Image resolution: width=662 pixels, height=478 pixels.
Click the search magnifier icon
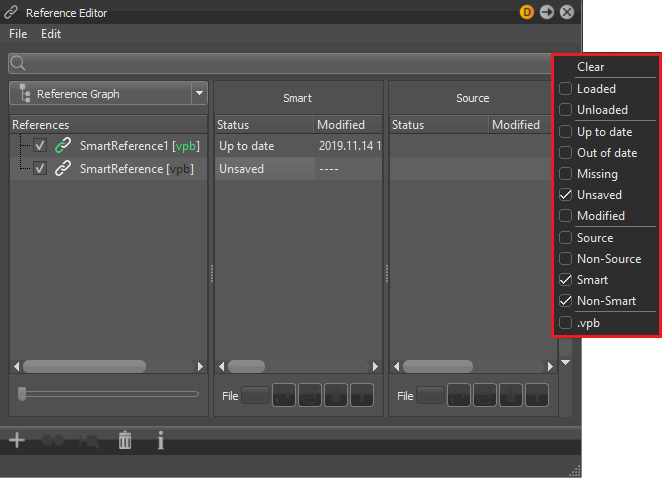[18, 64]
